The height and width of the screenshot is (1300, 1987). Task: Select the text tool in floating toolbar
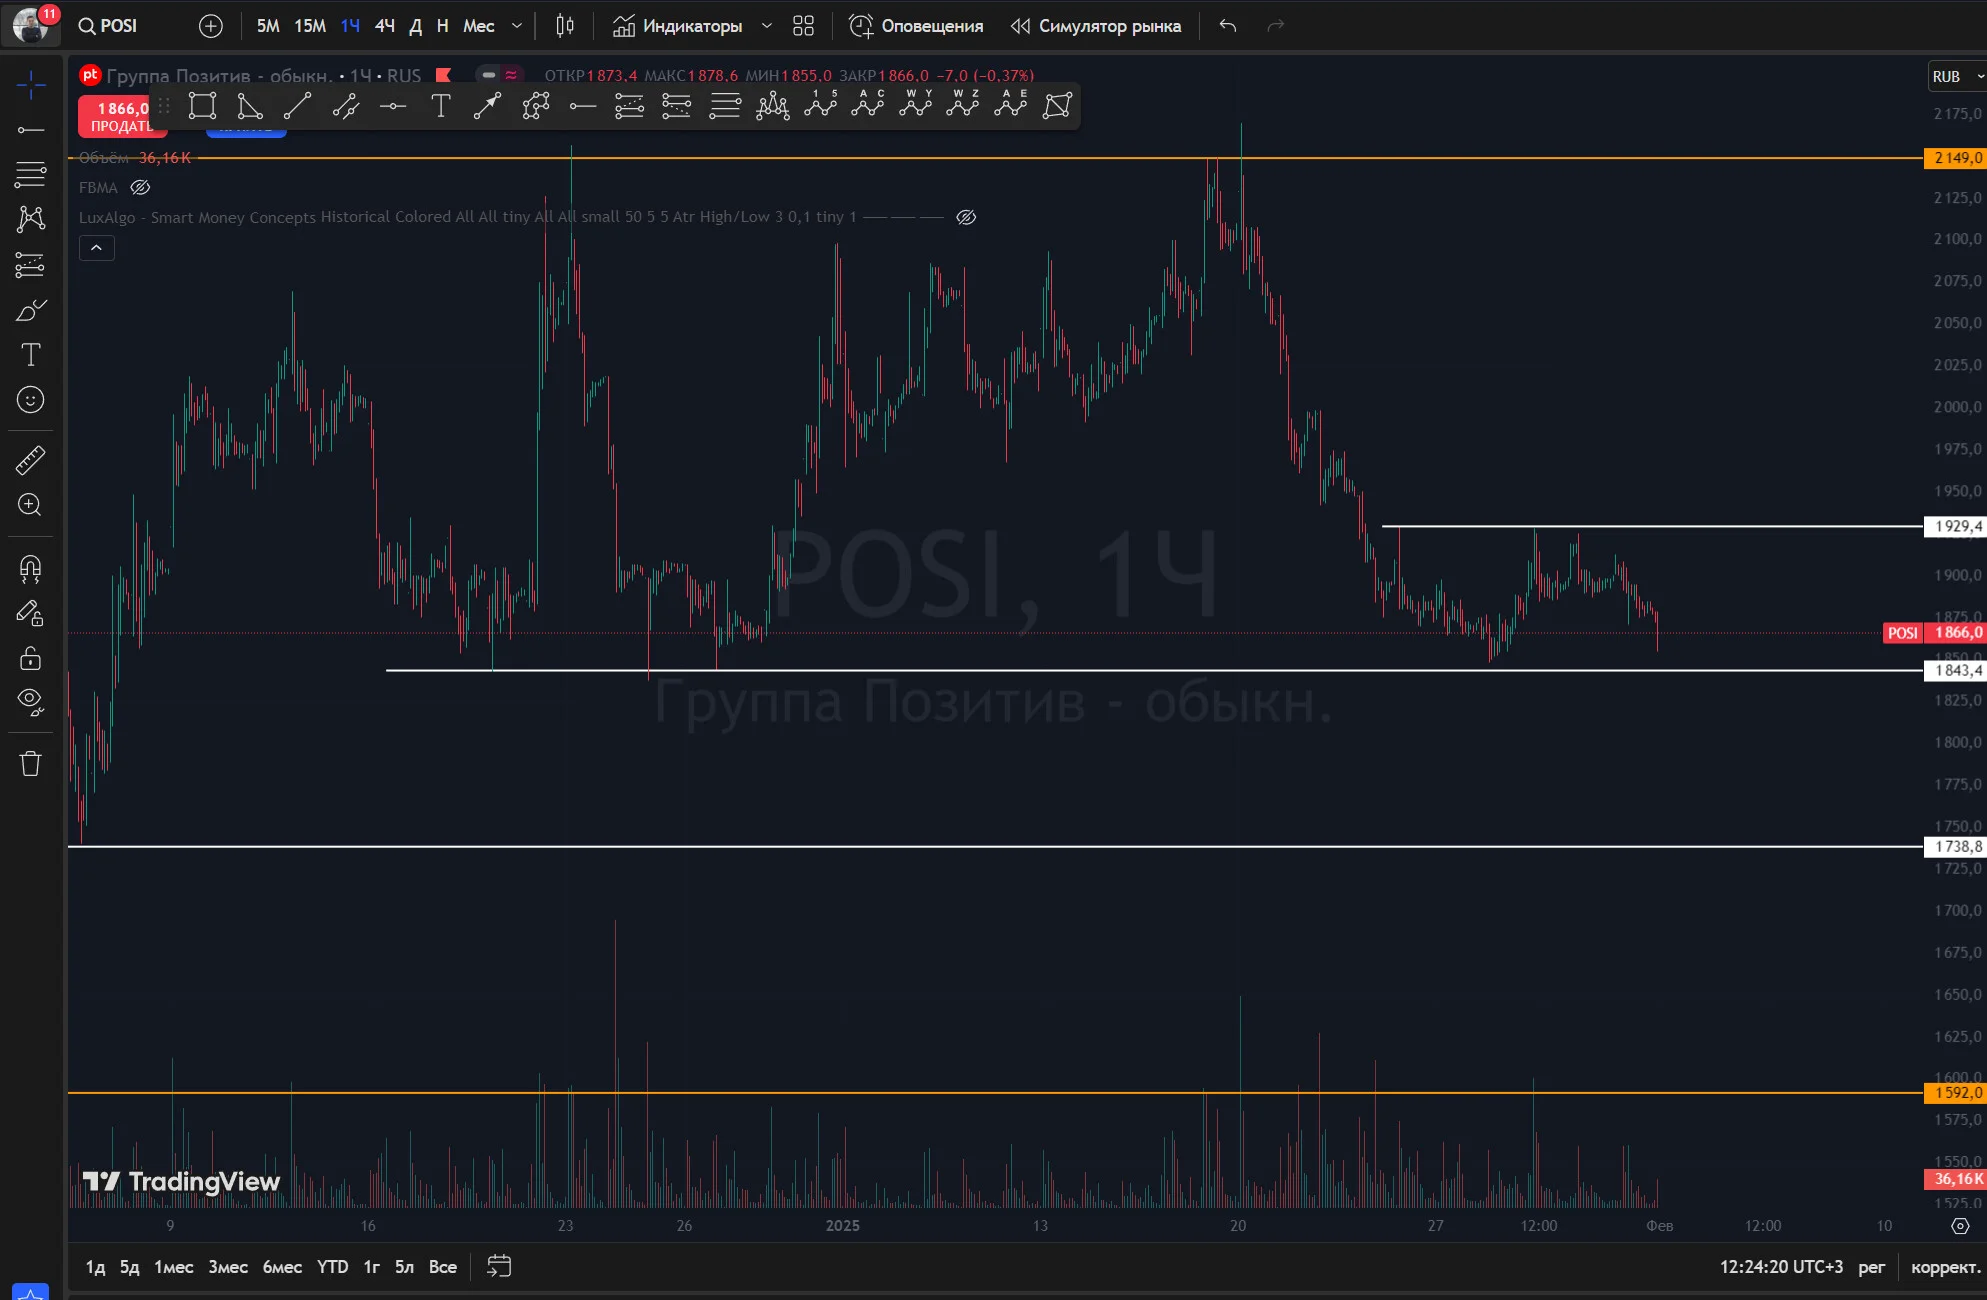(x=440, y=106)
